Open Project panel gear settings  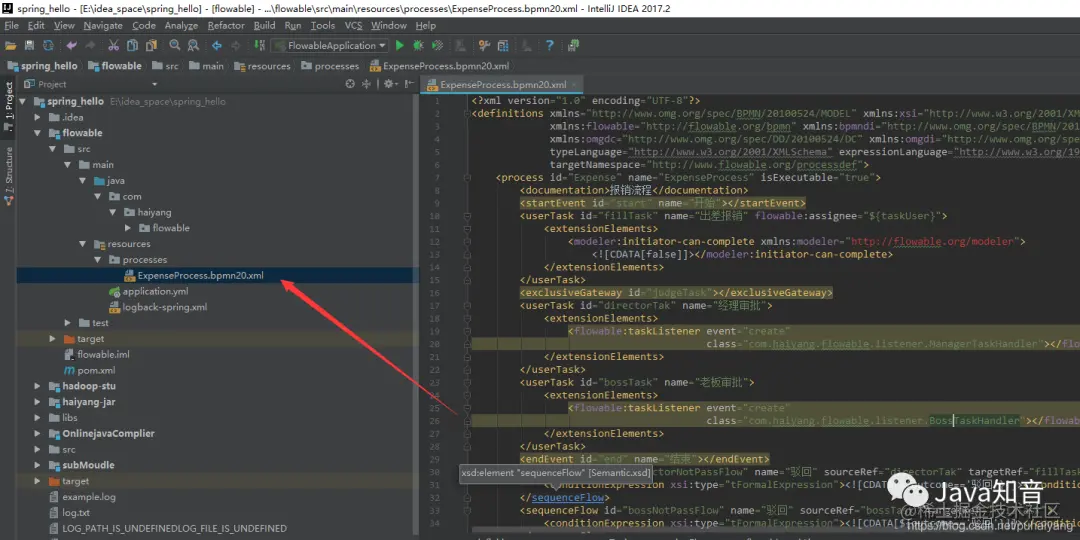390,84
